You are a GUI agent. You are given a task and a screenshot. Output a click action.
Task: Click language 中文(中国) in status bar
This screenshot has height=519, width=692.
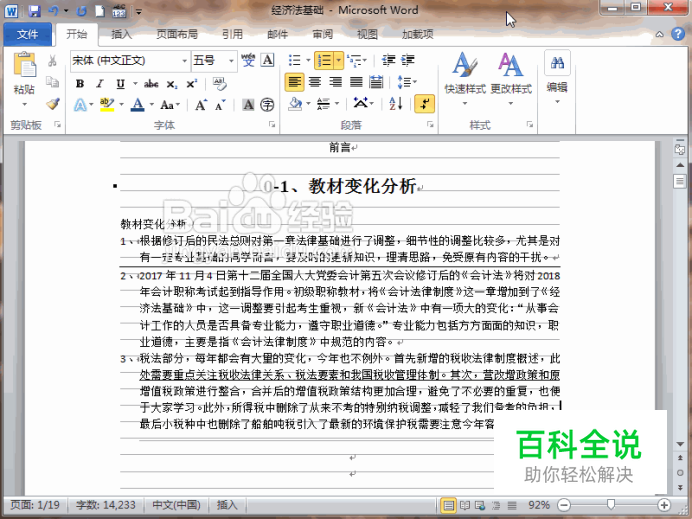[176, 505]
